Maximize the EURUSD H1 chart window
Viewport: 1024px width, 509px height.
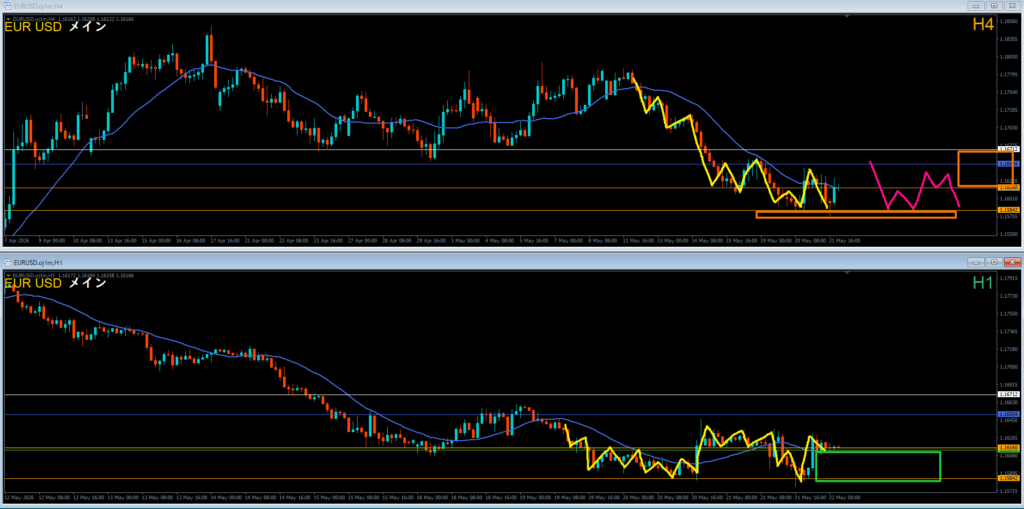[995, 262]
